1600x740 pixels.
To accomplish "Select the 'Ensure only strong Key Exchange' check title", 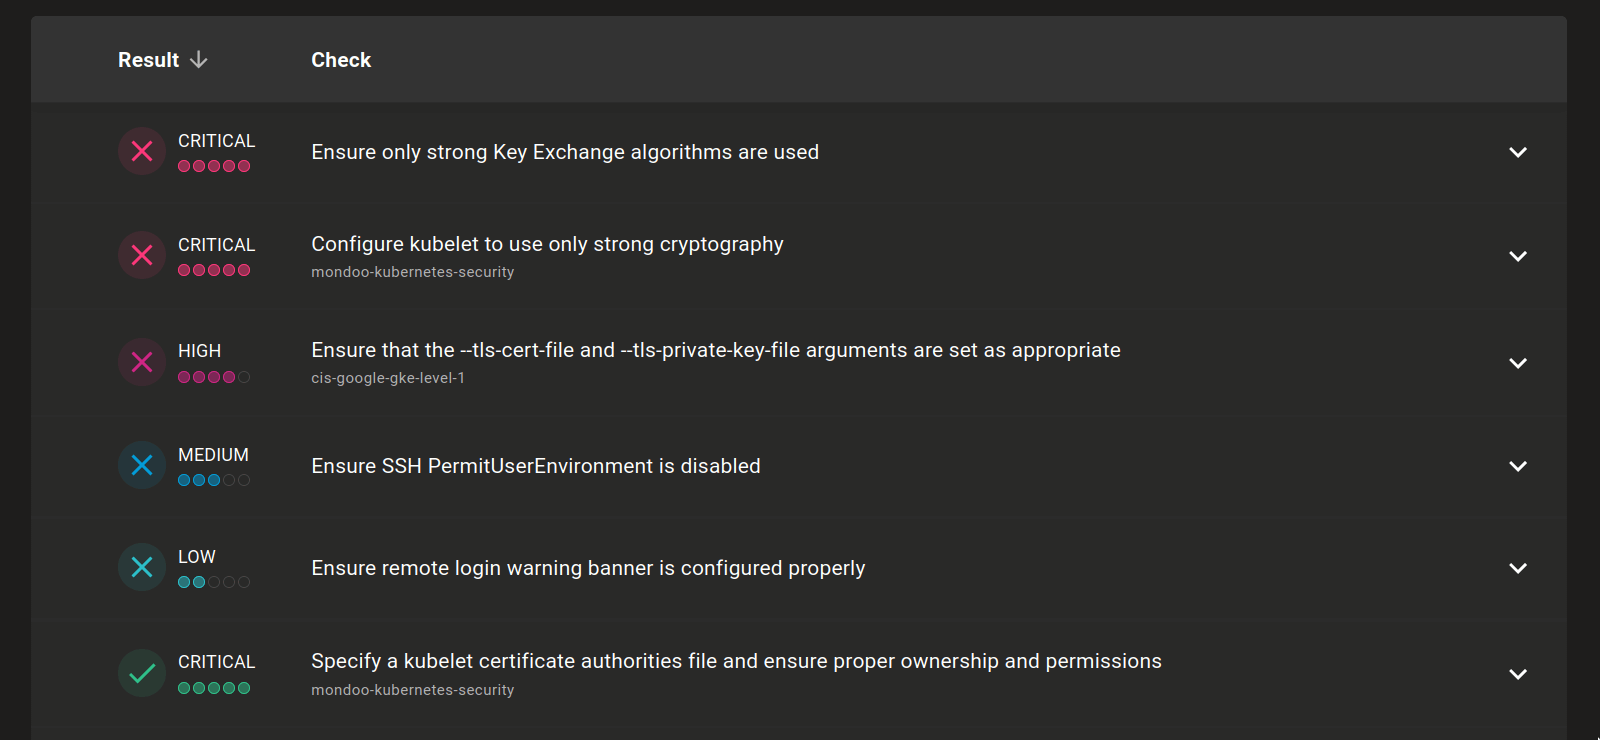I will (x=565, y=152).
